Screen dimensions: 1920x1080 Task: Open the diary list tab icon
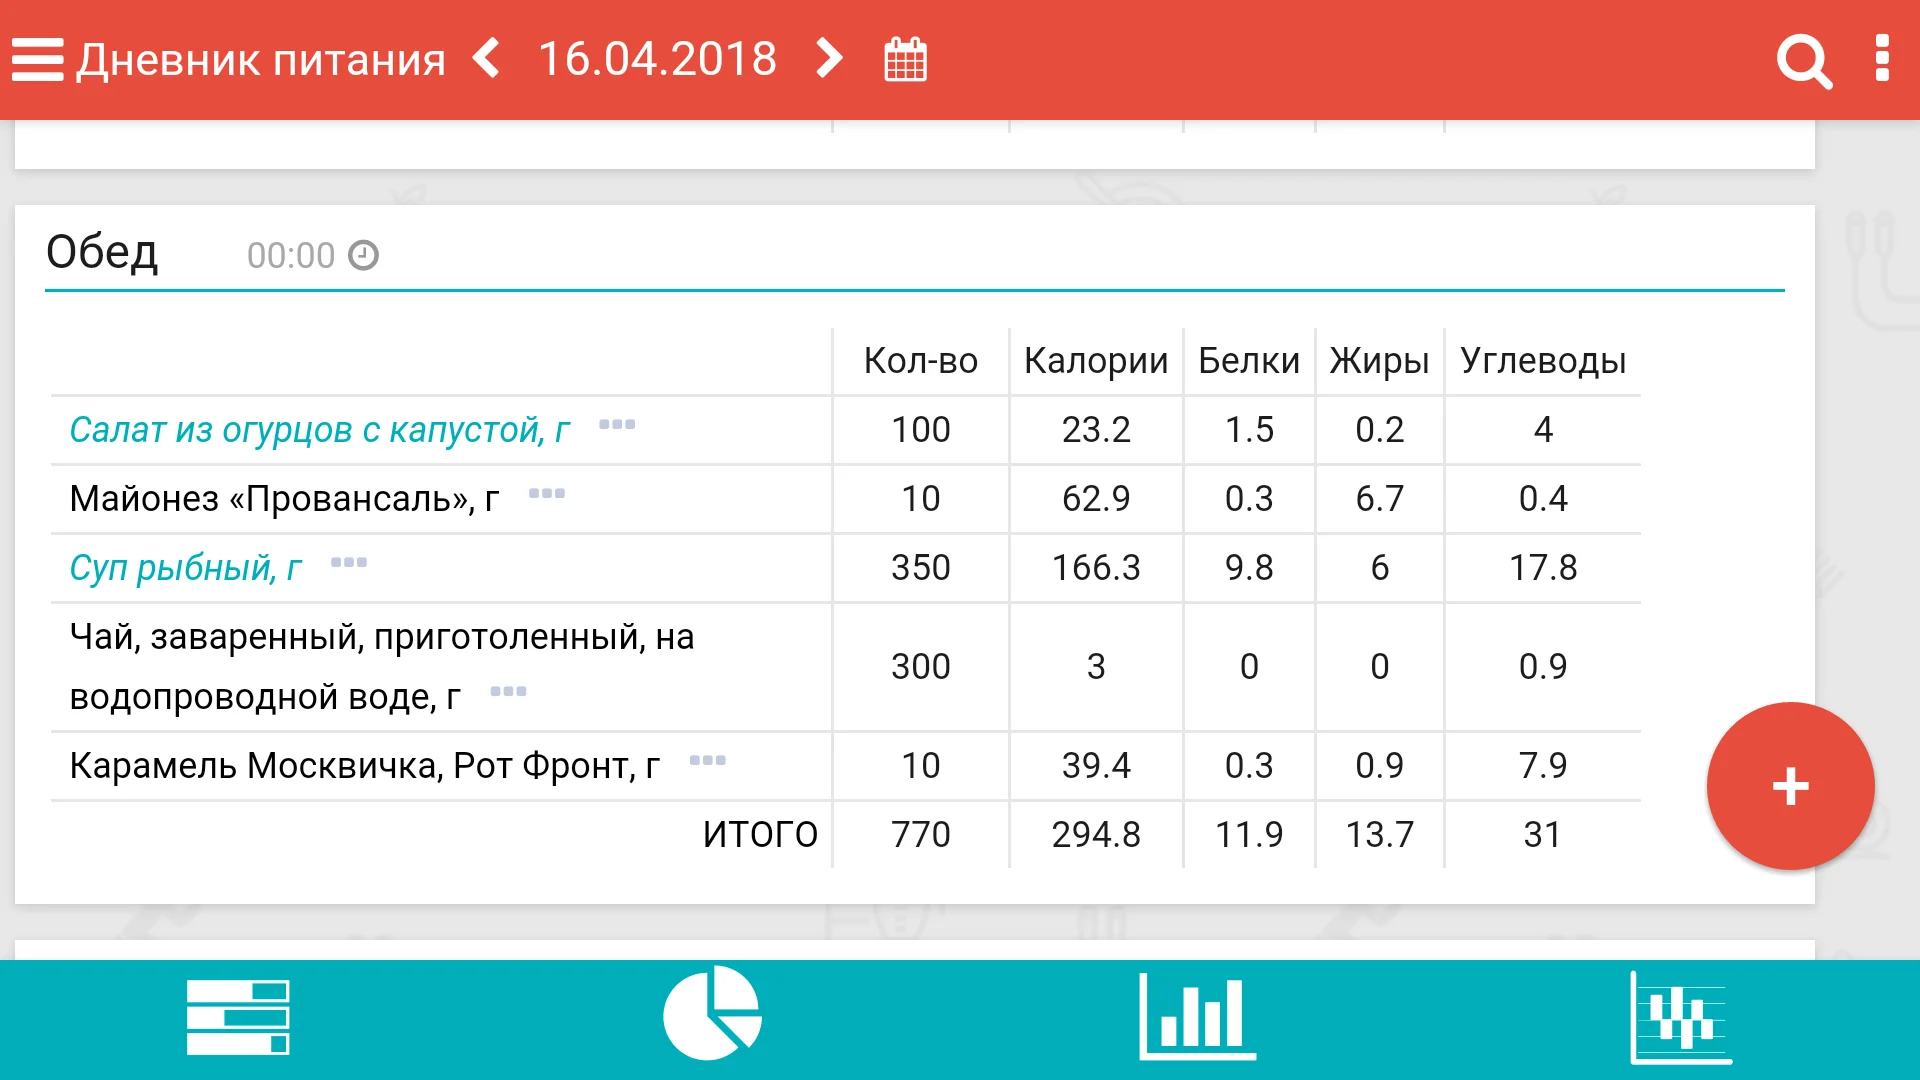[x=238, y=1017]
